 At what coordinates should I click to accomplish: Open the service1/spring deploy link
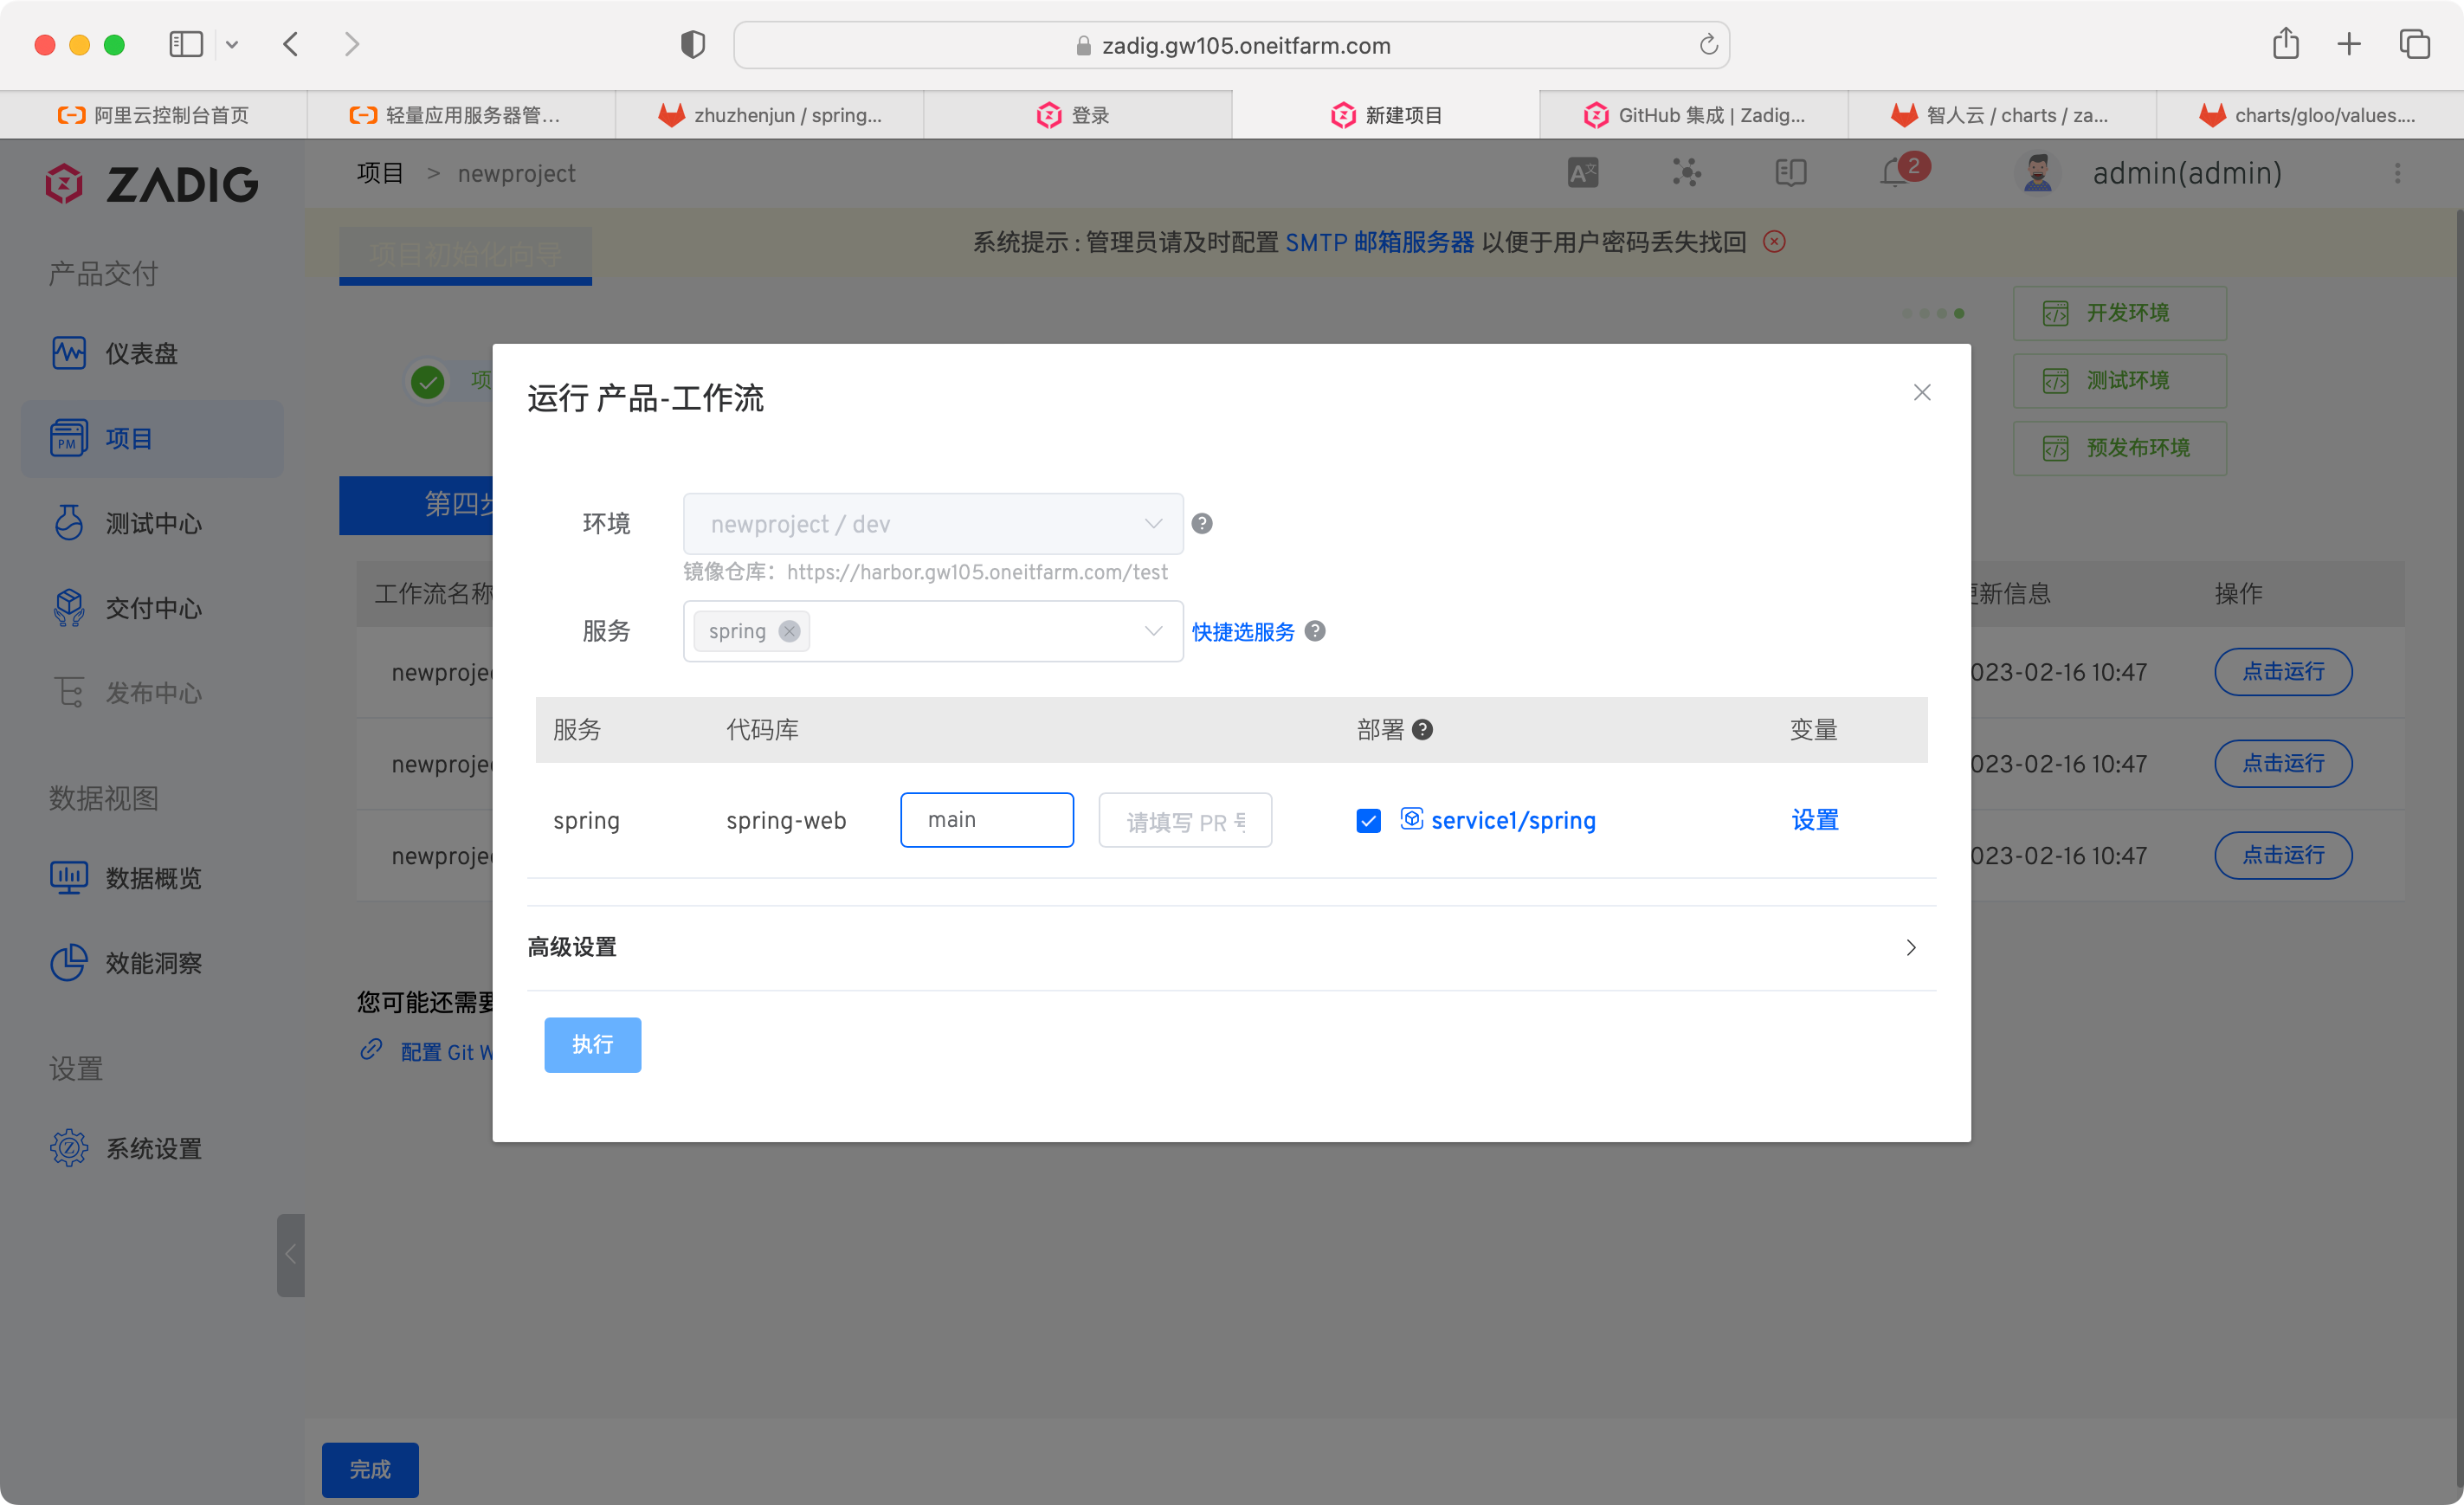[x=1513, y=821]
